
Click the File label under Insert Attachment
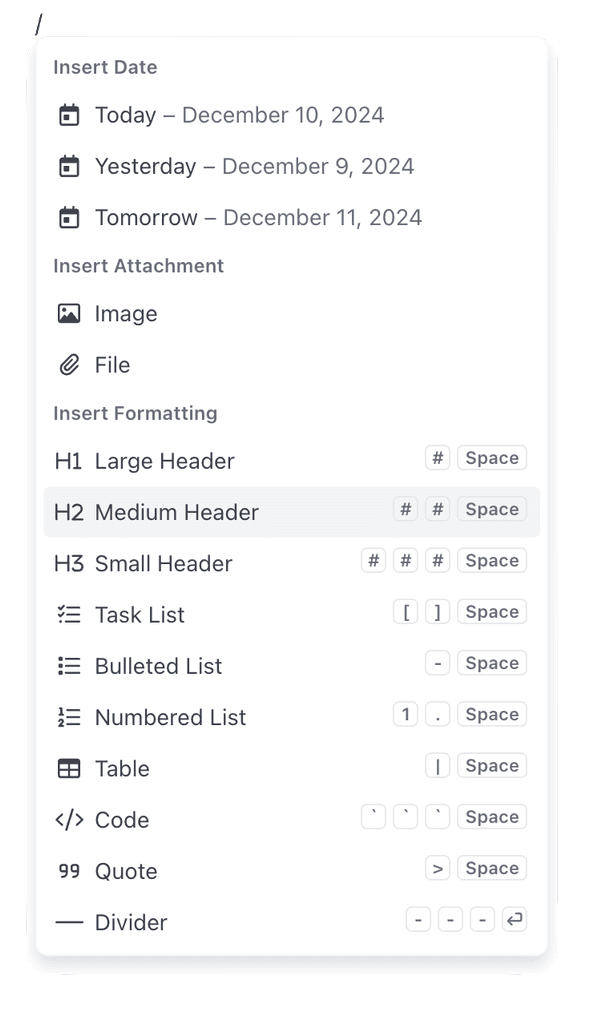(x=112, y=365)
